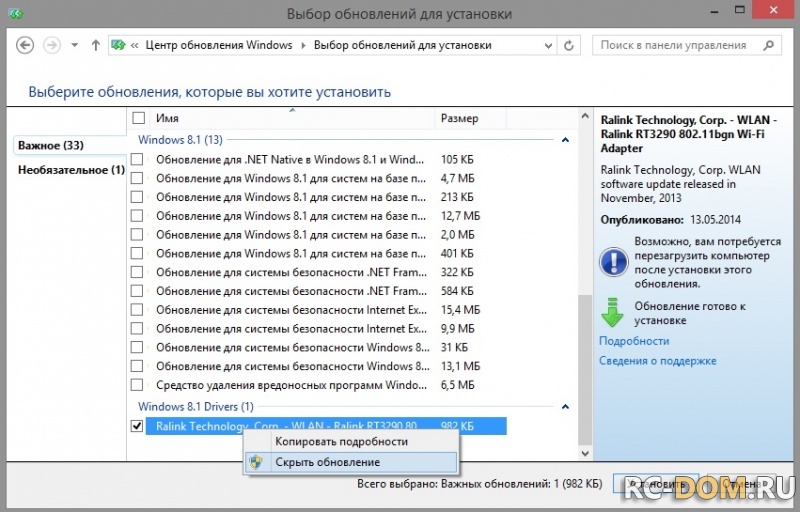800x512 pixels.
Task: Click the 'Выбор обновлений для установки' breadcrumb
Action: 403,45
